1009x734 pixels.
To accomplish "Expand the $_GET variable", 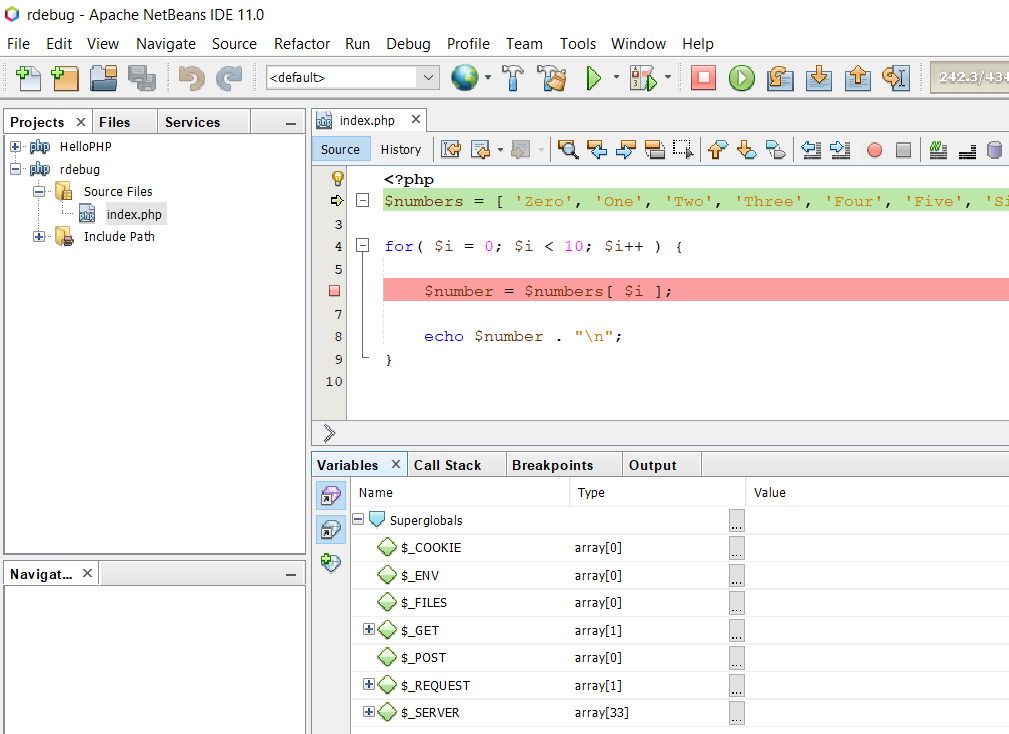I will pos(369,628).
